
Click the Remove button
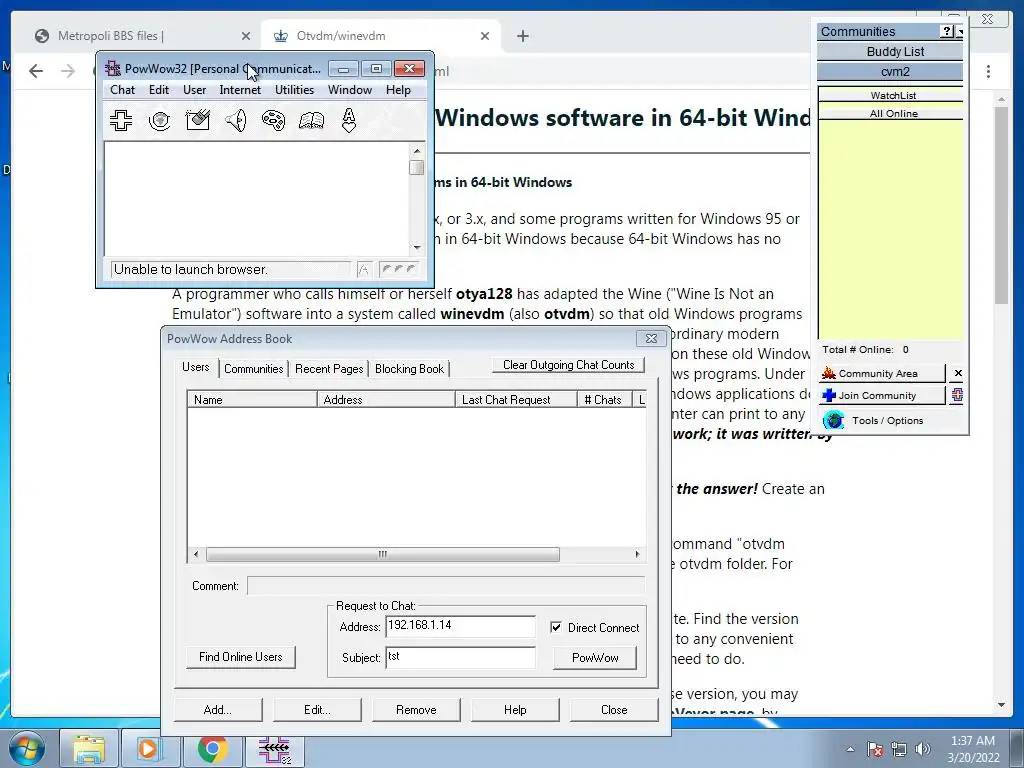pyautogui.click(x=416, y=710)
